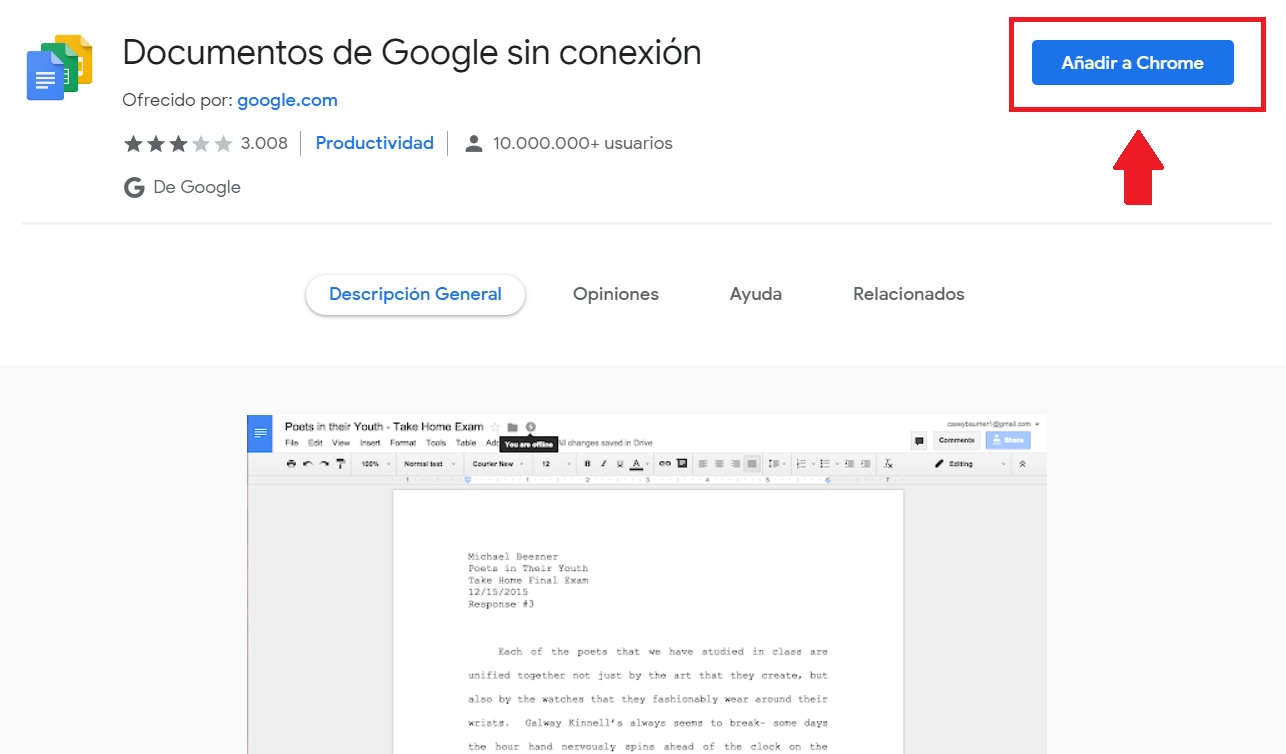Click the blue Docs home icon in preview
This screenshot has width=1286, height=754.
pyautogui.click(x=260, y=433)
